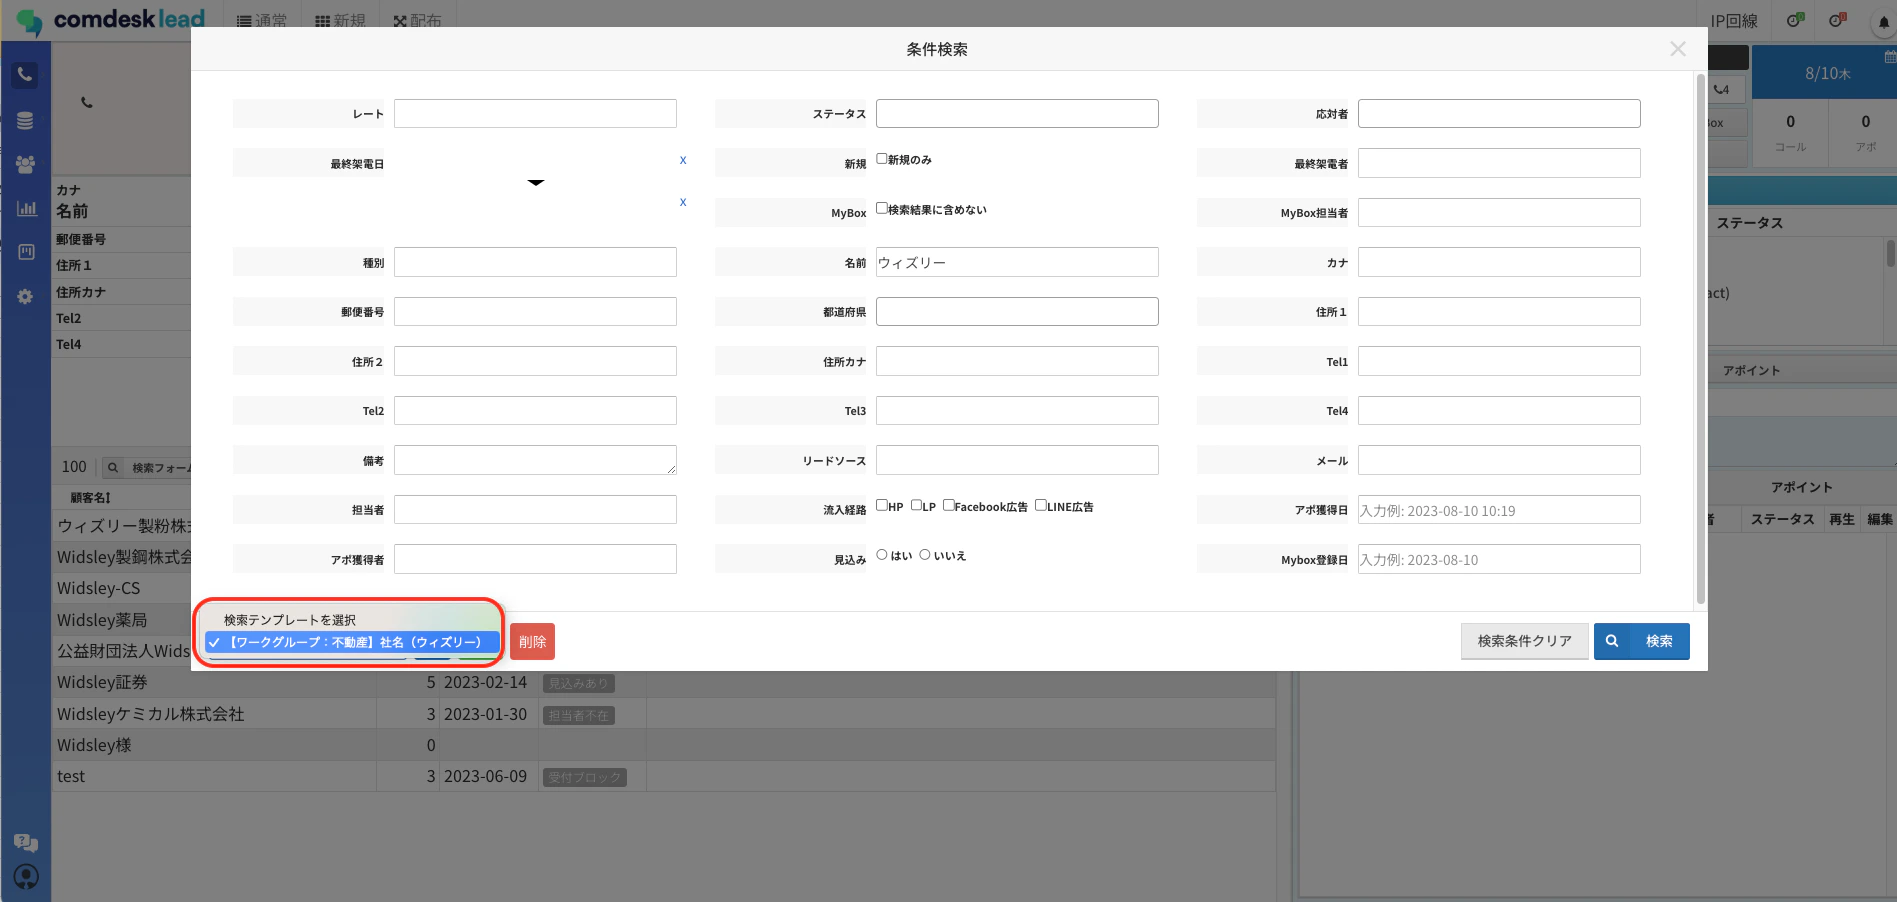Click the handset icon in the background call panel

[x=87, y=102]
